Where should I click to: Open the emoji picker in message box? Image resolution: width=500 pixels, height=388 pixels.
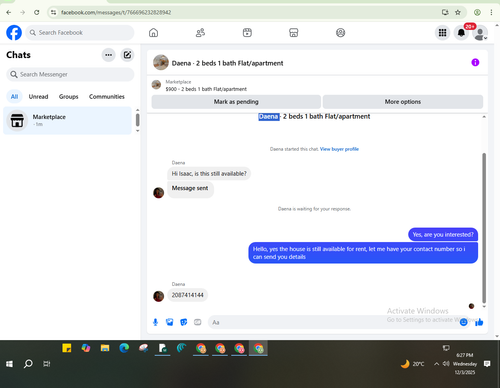(x=463, y=322)
